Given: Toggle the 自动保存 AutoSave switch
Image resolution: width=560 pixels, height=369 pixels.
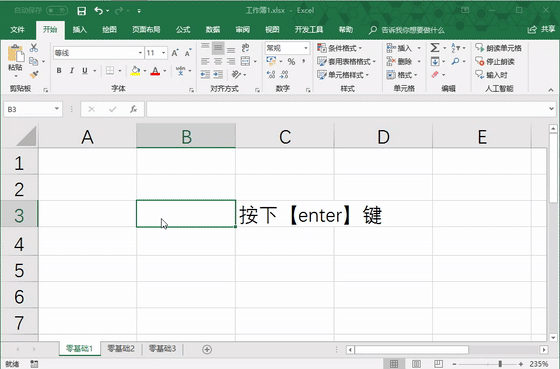Looking at the screenshot, I should coord(57,11).
